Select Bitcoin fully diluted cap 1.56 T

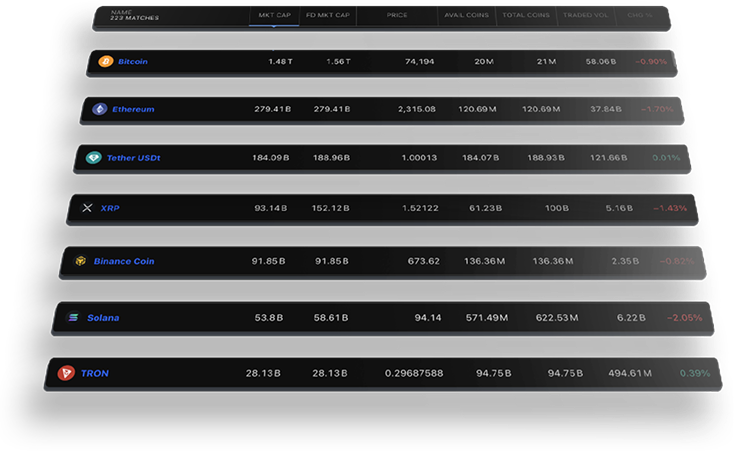pos(338,61)
